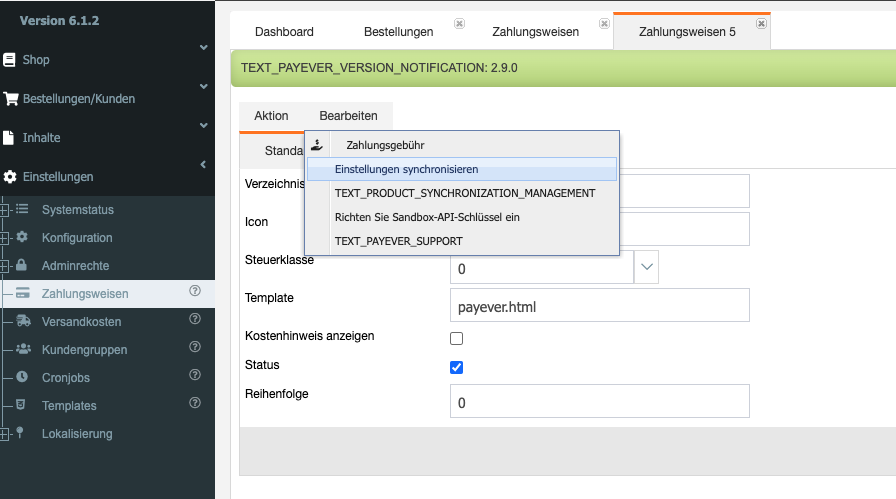Select the Zahlungsweisen 5 tab
This screenshot has width=896, height=499.
tap(687, 32)
